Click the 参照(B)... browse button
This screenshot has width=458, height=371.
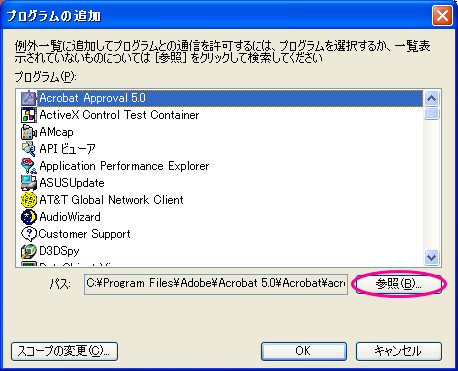click(399, 284)
